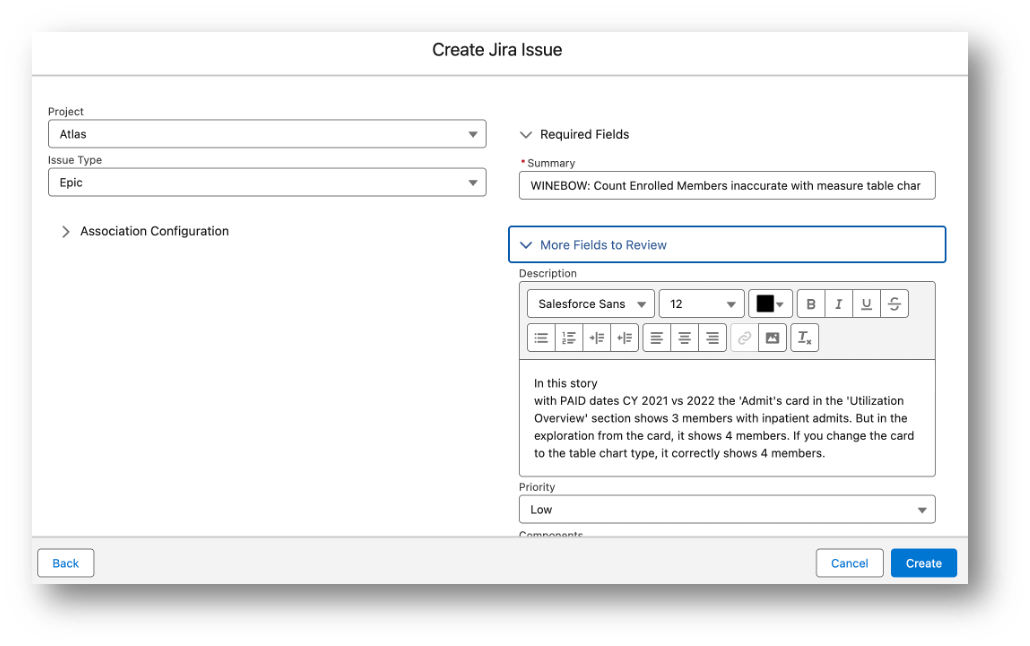
Task: Underline the selected description text
Action: [x=866, y=304]
